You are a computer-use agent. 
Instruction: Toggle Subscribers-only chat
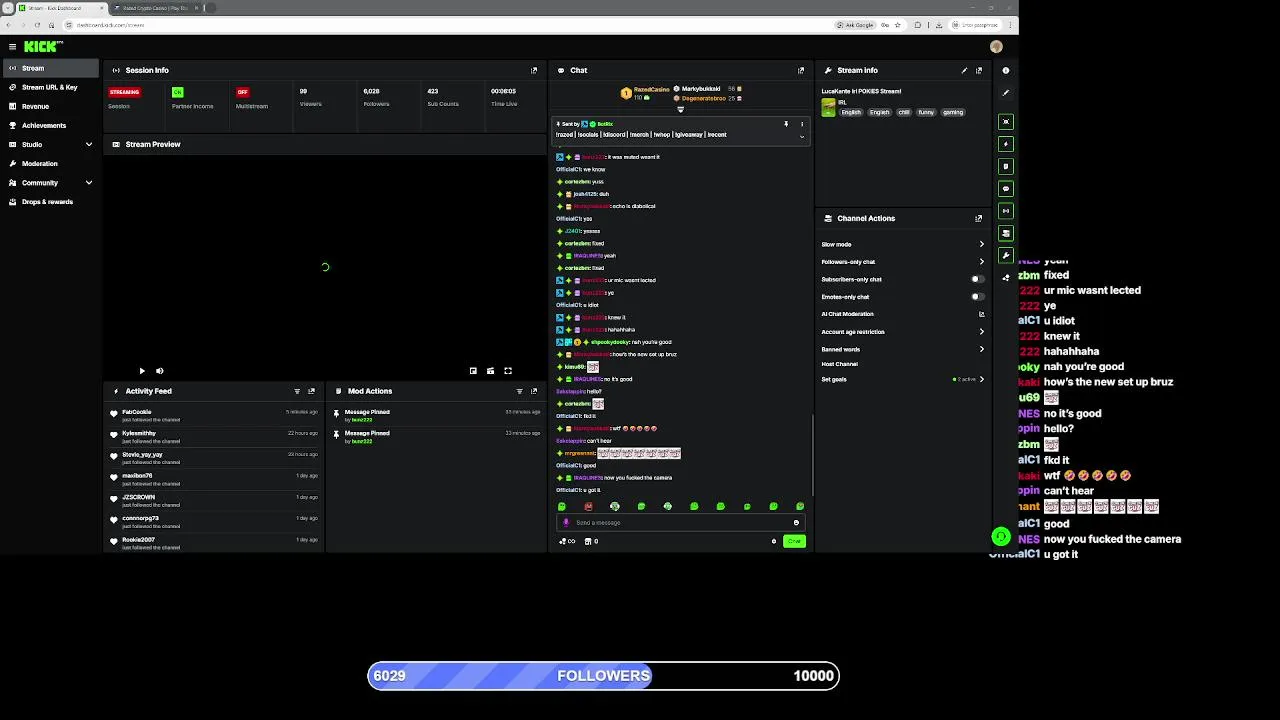[x=977, y=279]
